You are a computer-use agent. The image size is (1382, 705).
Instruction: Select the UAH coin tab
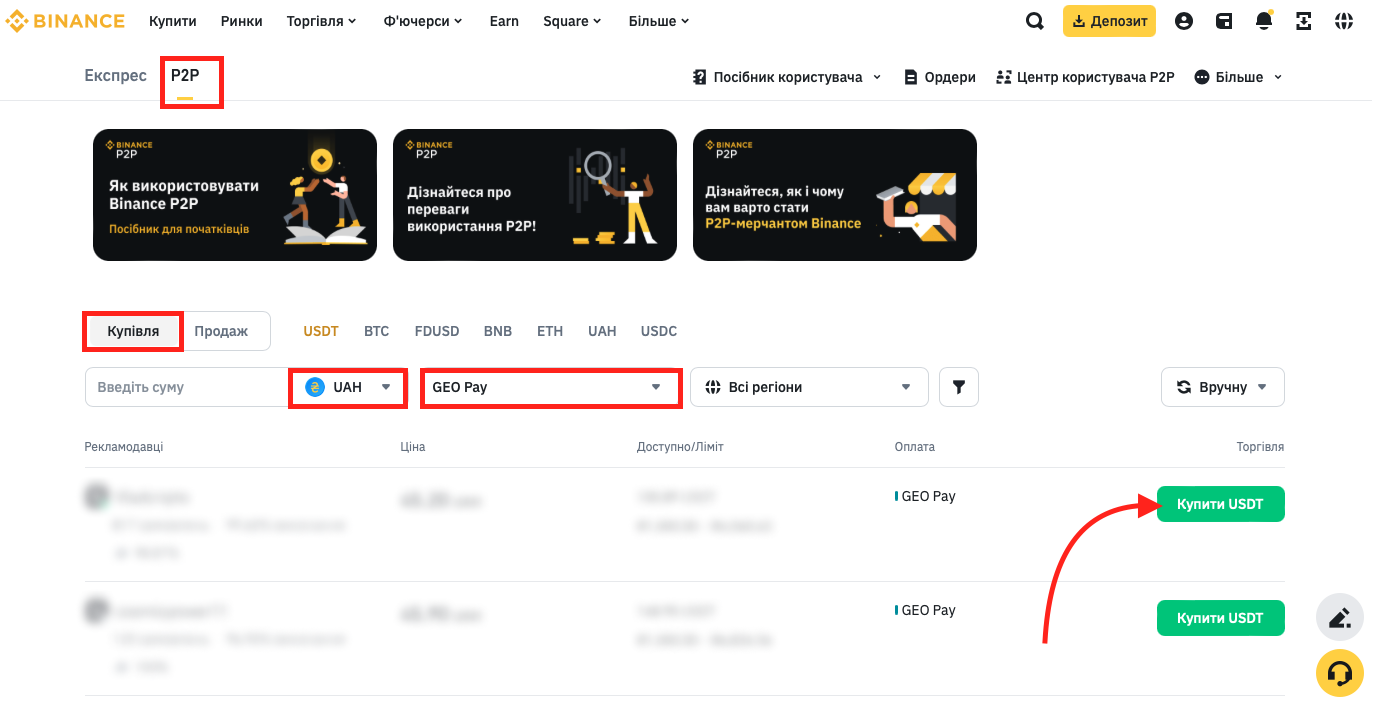coord(602,331)
